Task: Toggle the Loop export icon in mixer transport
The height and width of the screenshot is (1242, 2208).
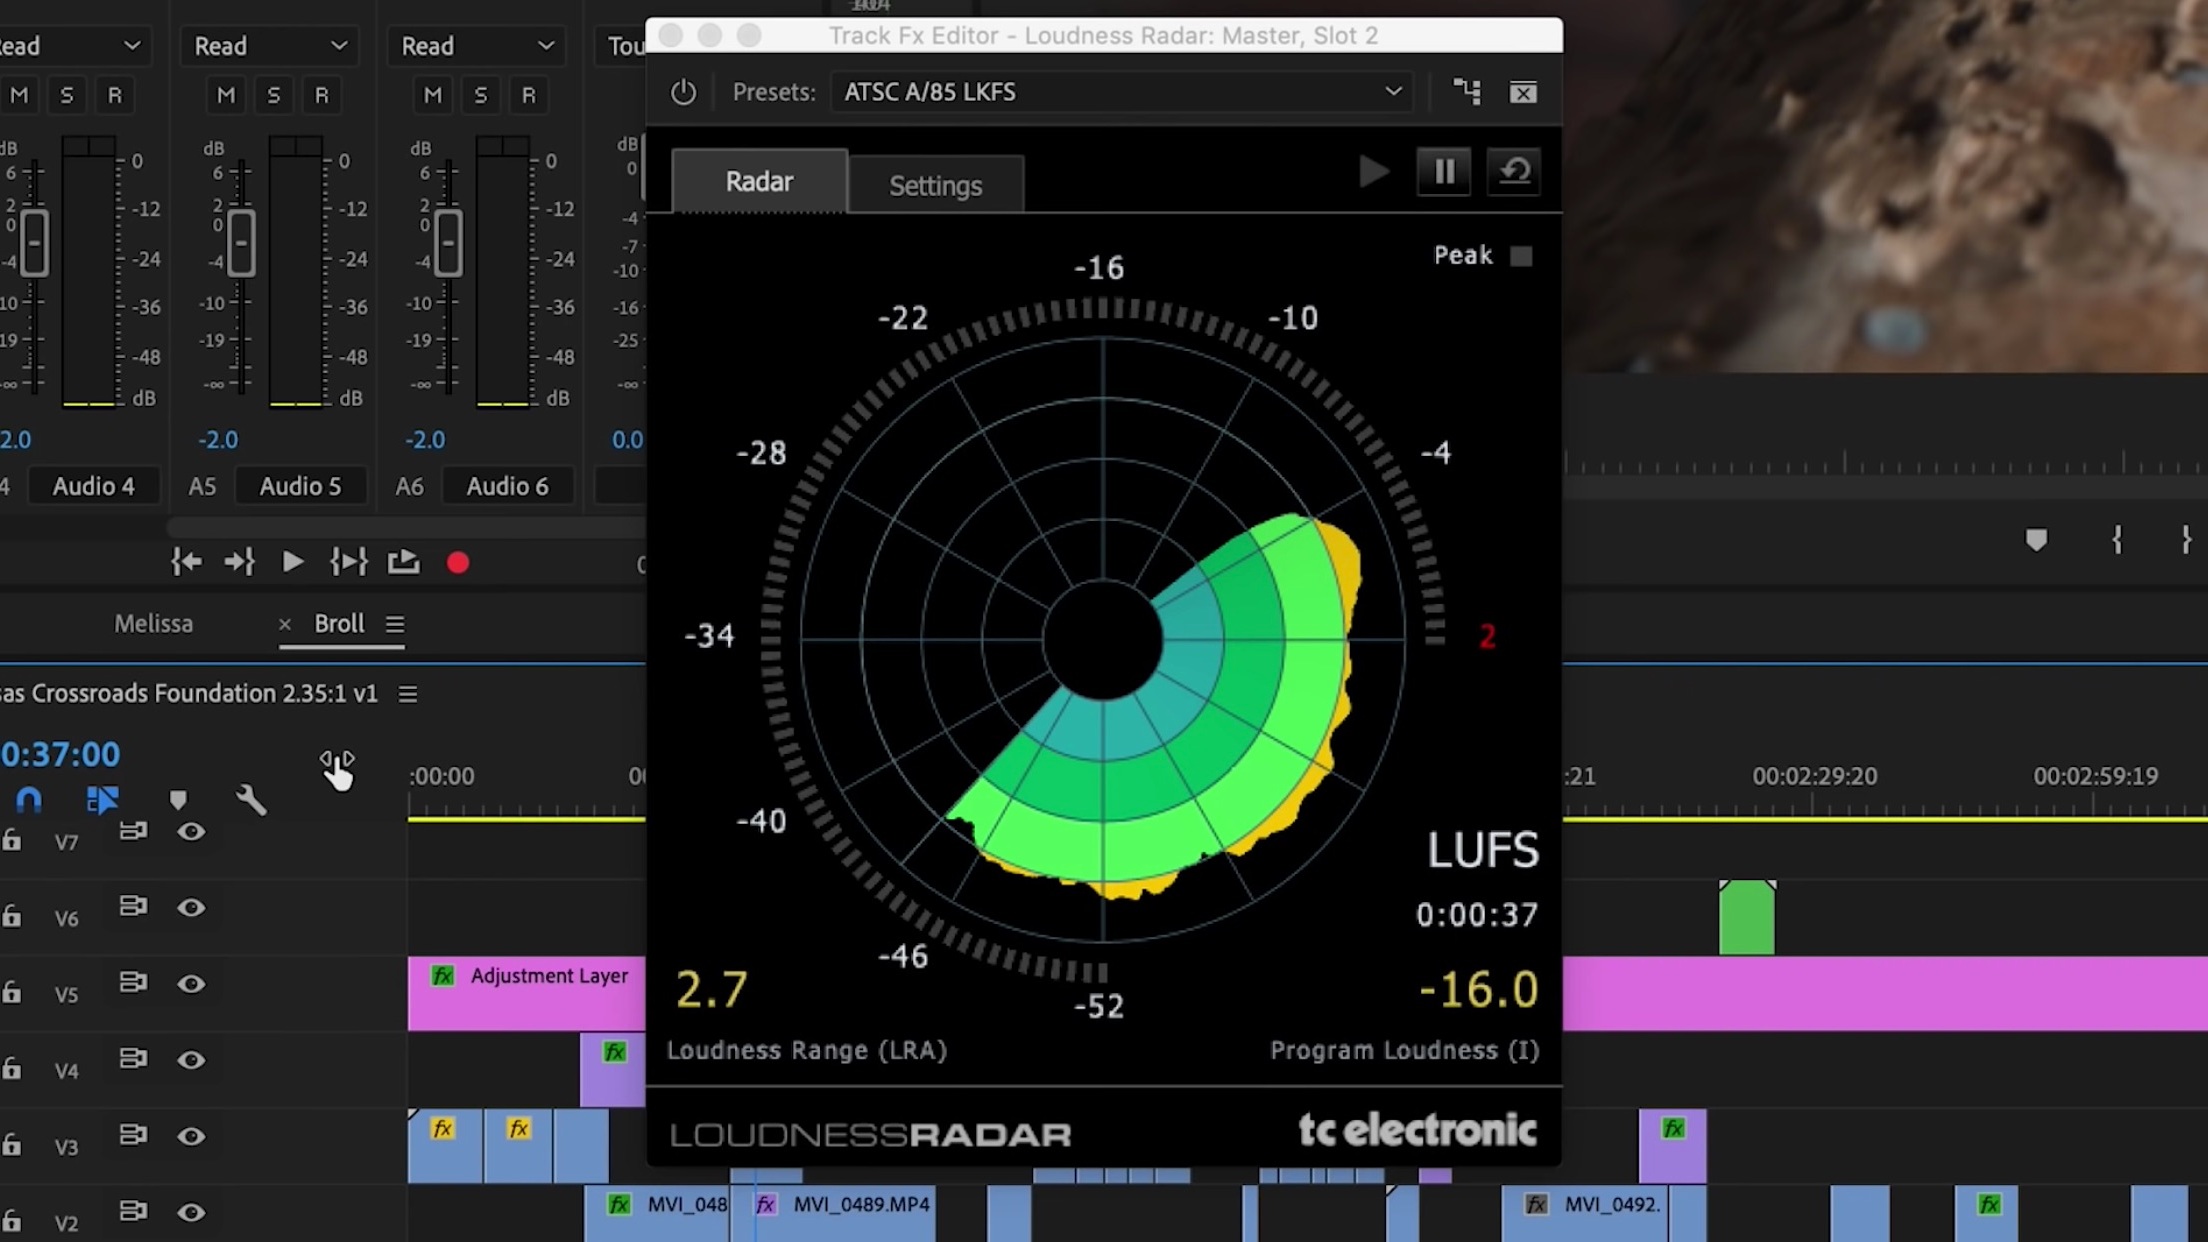Action: coord(404,562)
